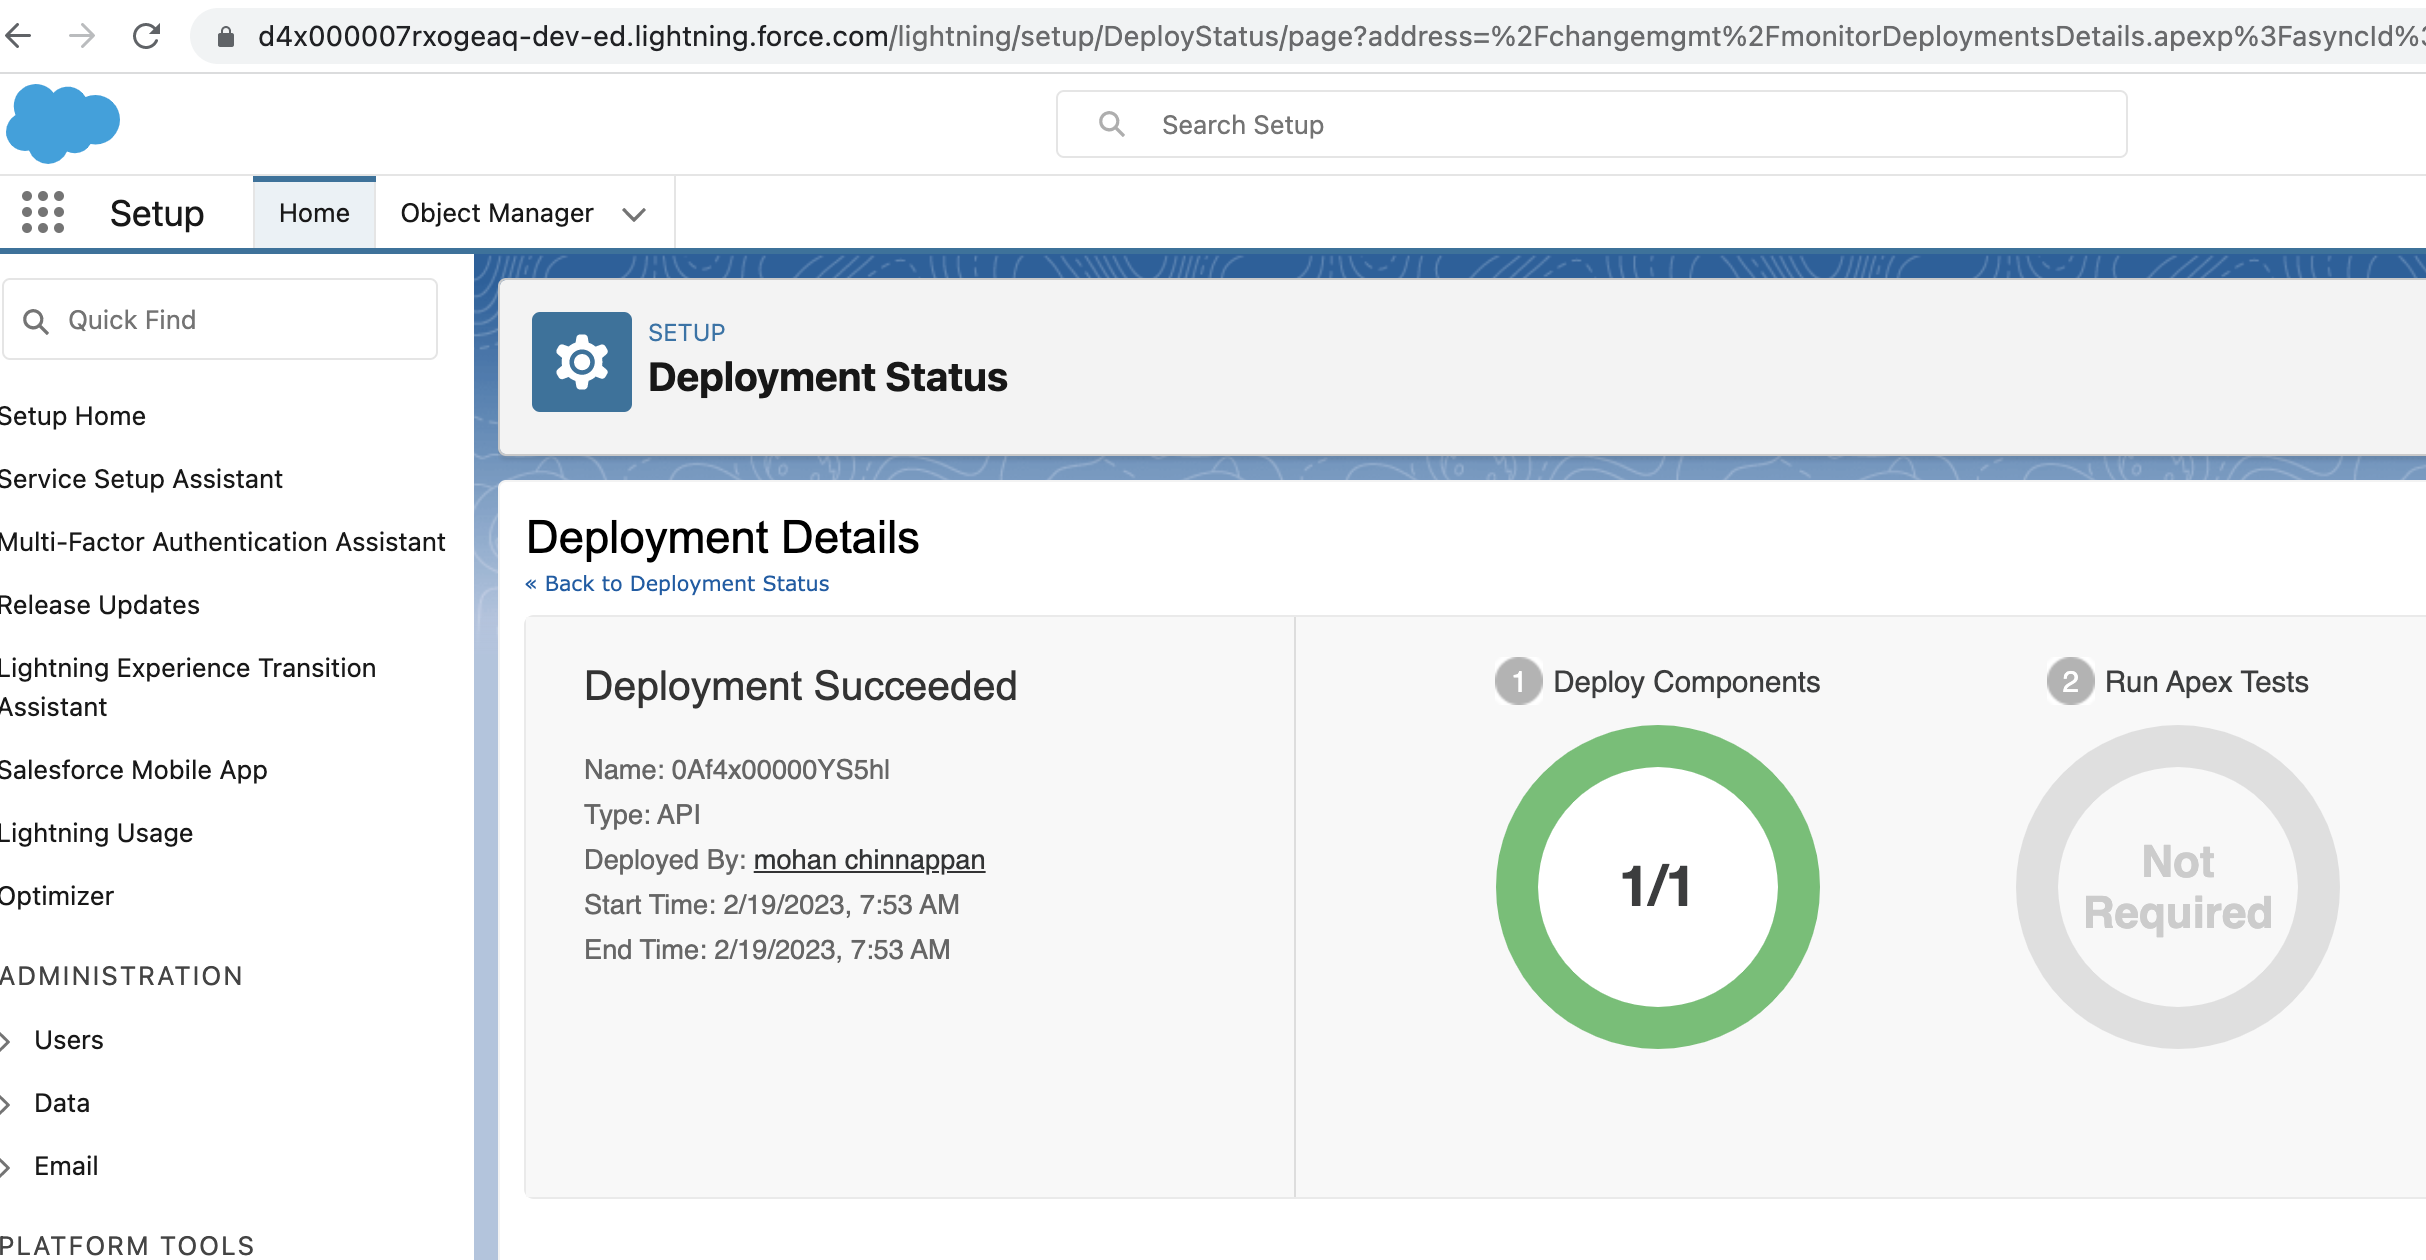Screen dimensions: 2426x1260
Task: Open Setup Home in sidebar
Action: tap(73, 416)
